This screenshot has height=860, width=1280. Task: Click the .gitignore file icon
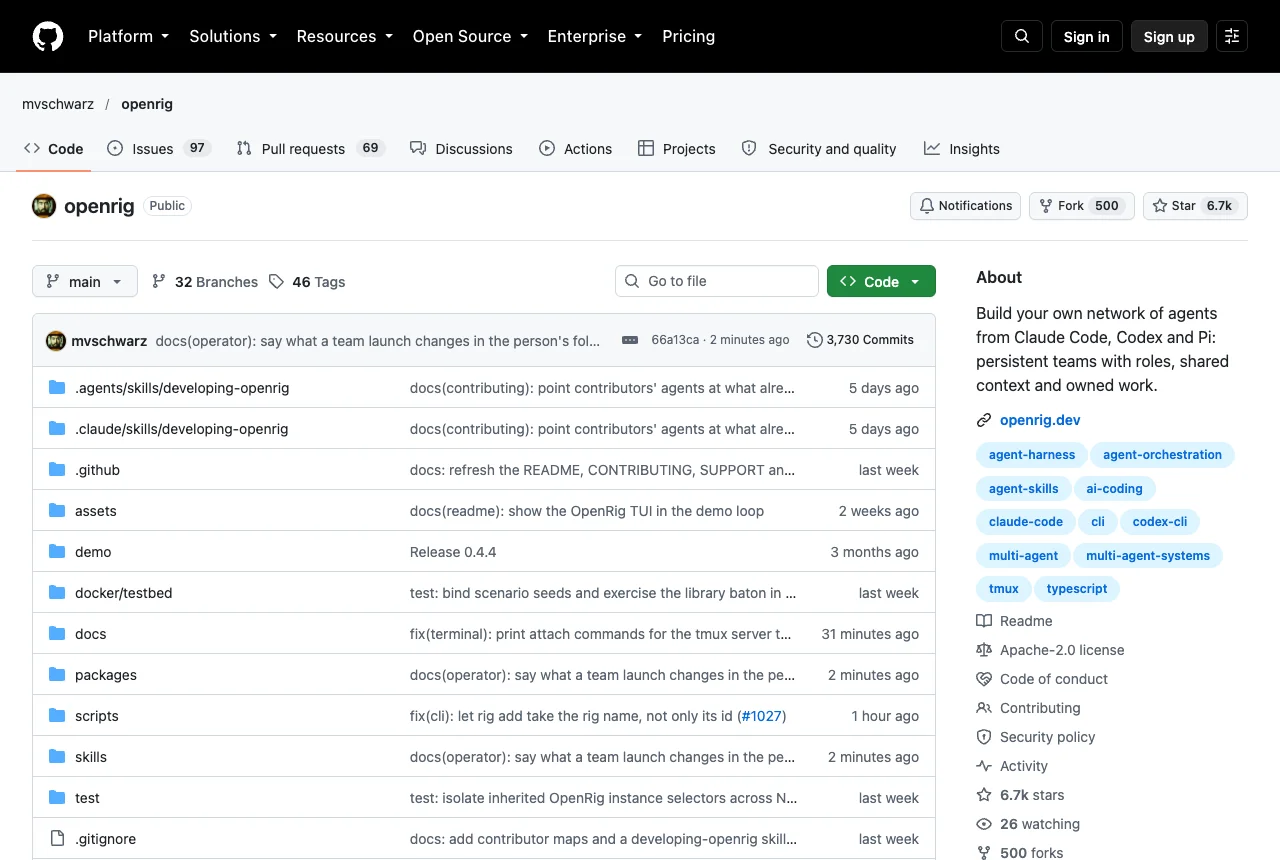pyautogui.click(x=57, y=839)
